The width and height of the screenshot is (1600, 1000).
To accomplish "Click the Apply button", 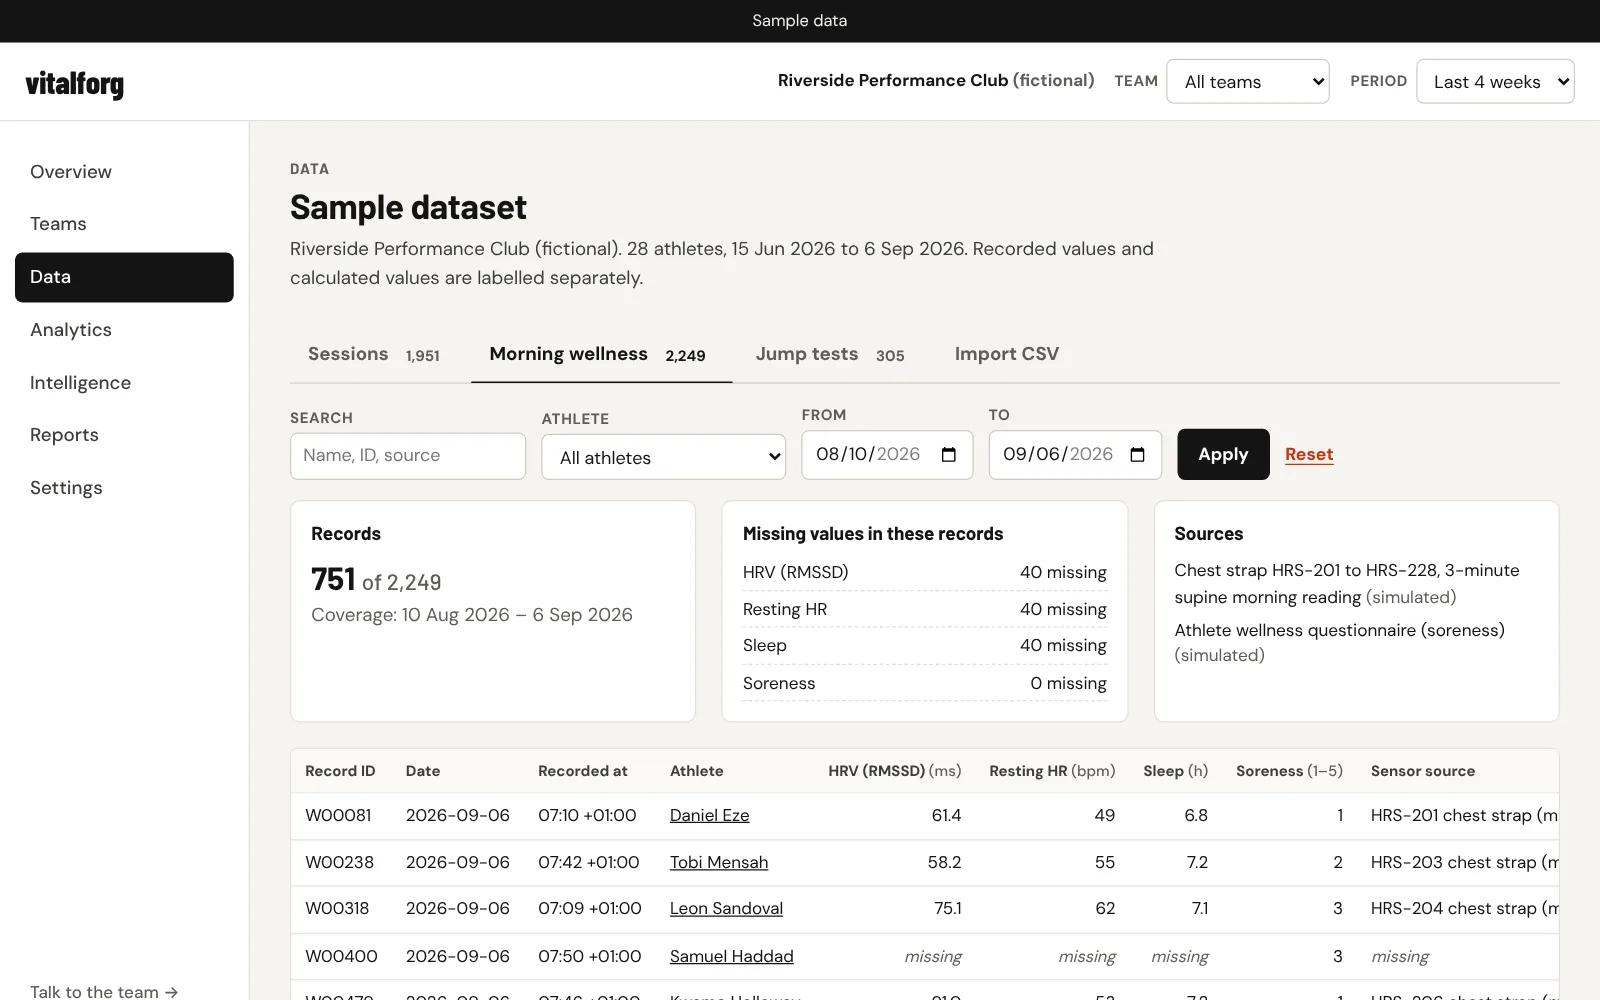I will (x=1223, y=454).
